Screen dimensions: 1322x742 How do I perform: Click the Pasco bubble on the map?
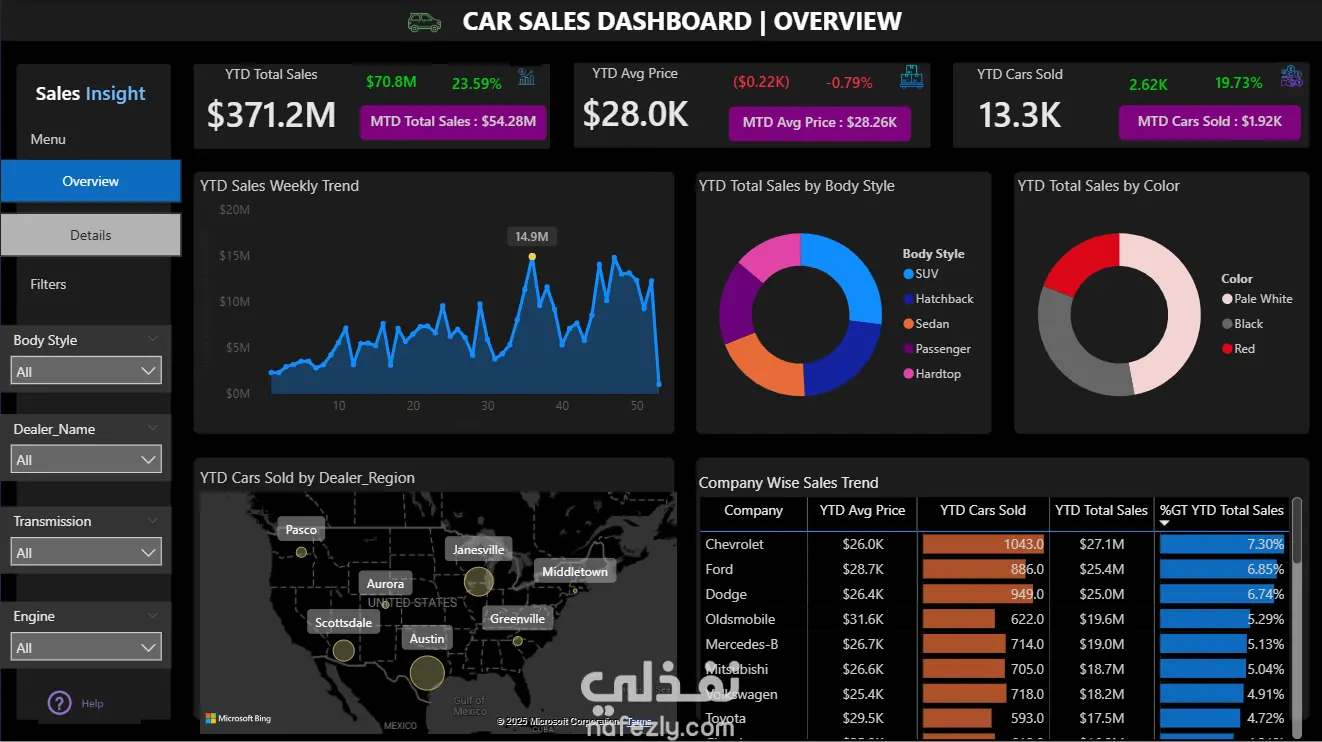pyautogui.click(x=301, y=552)
